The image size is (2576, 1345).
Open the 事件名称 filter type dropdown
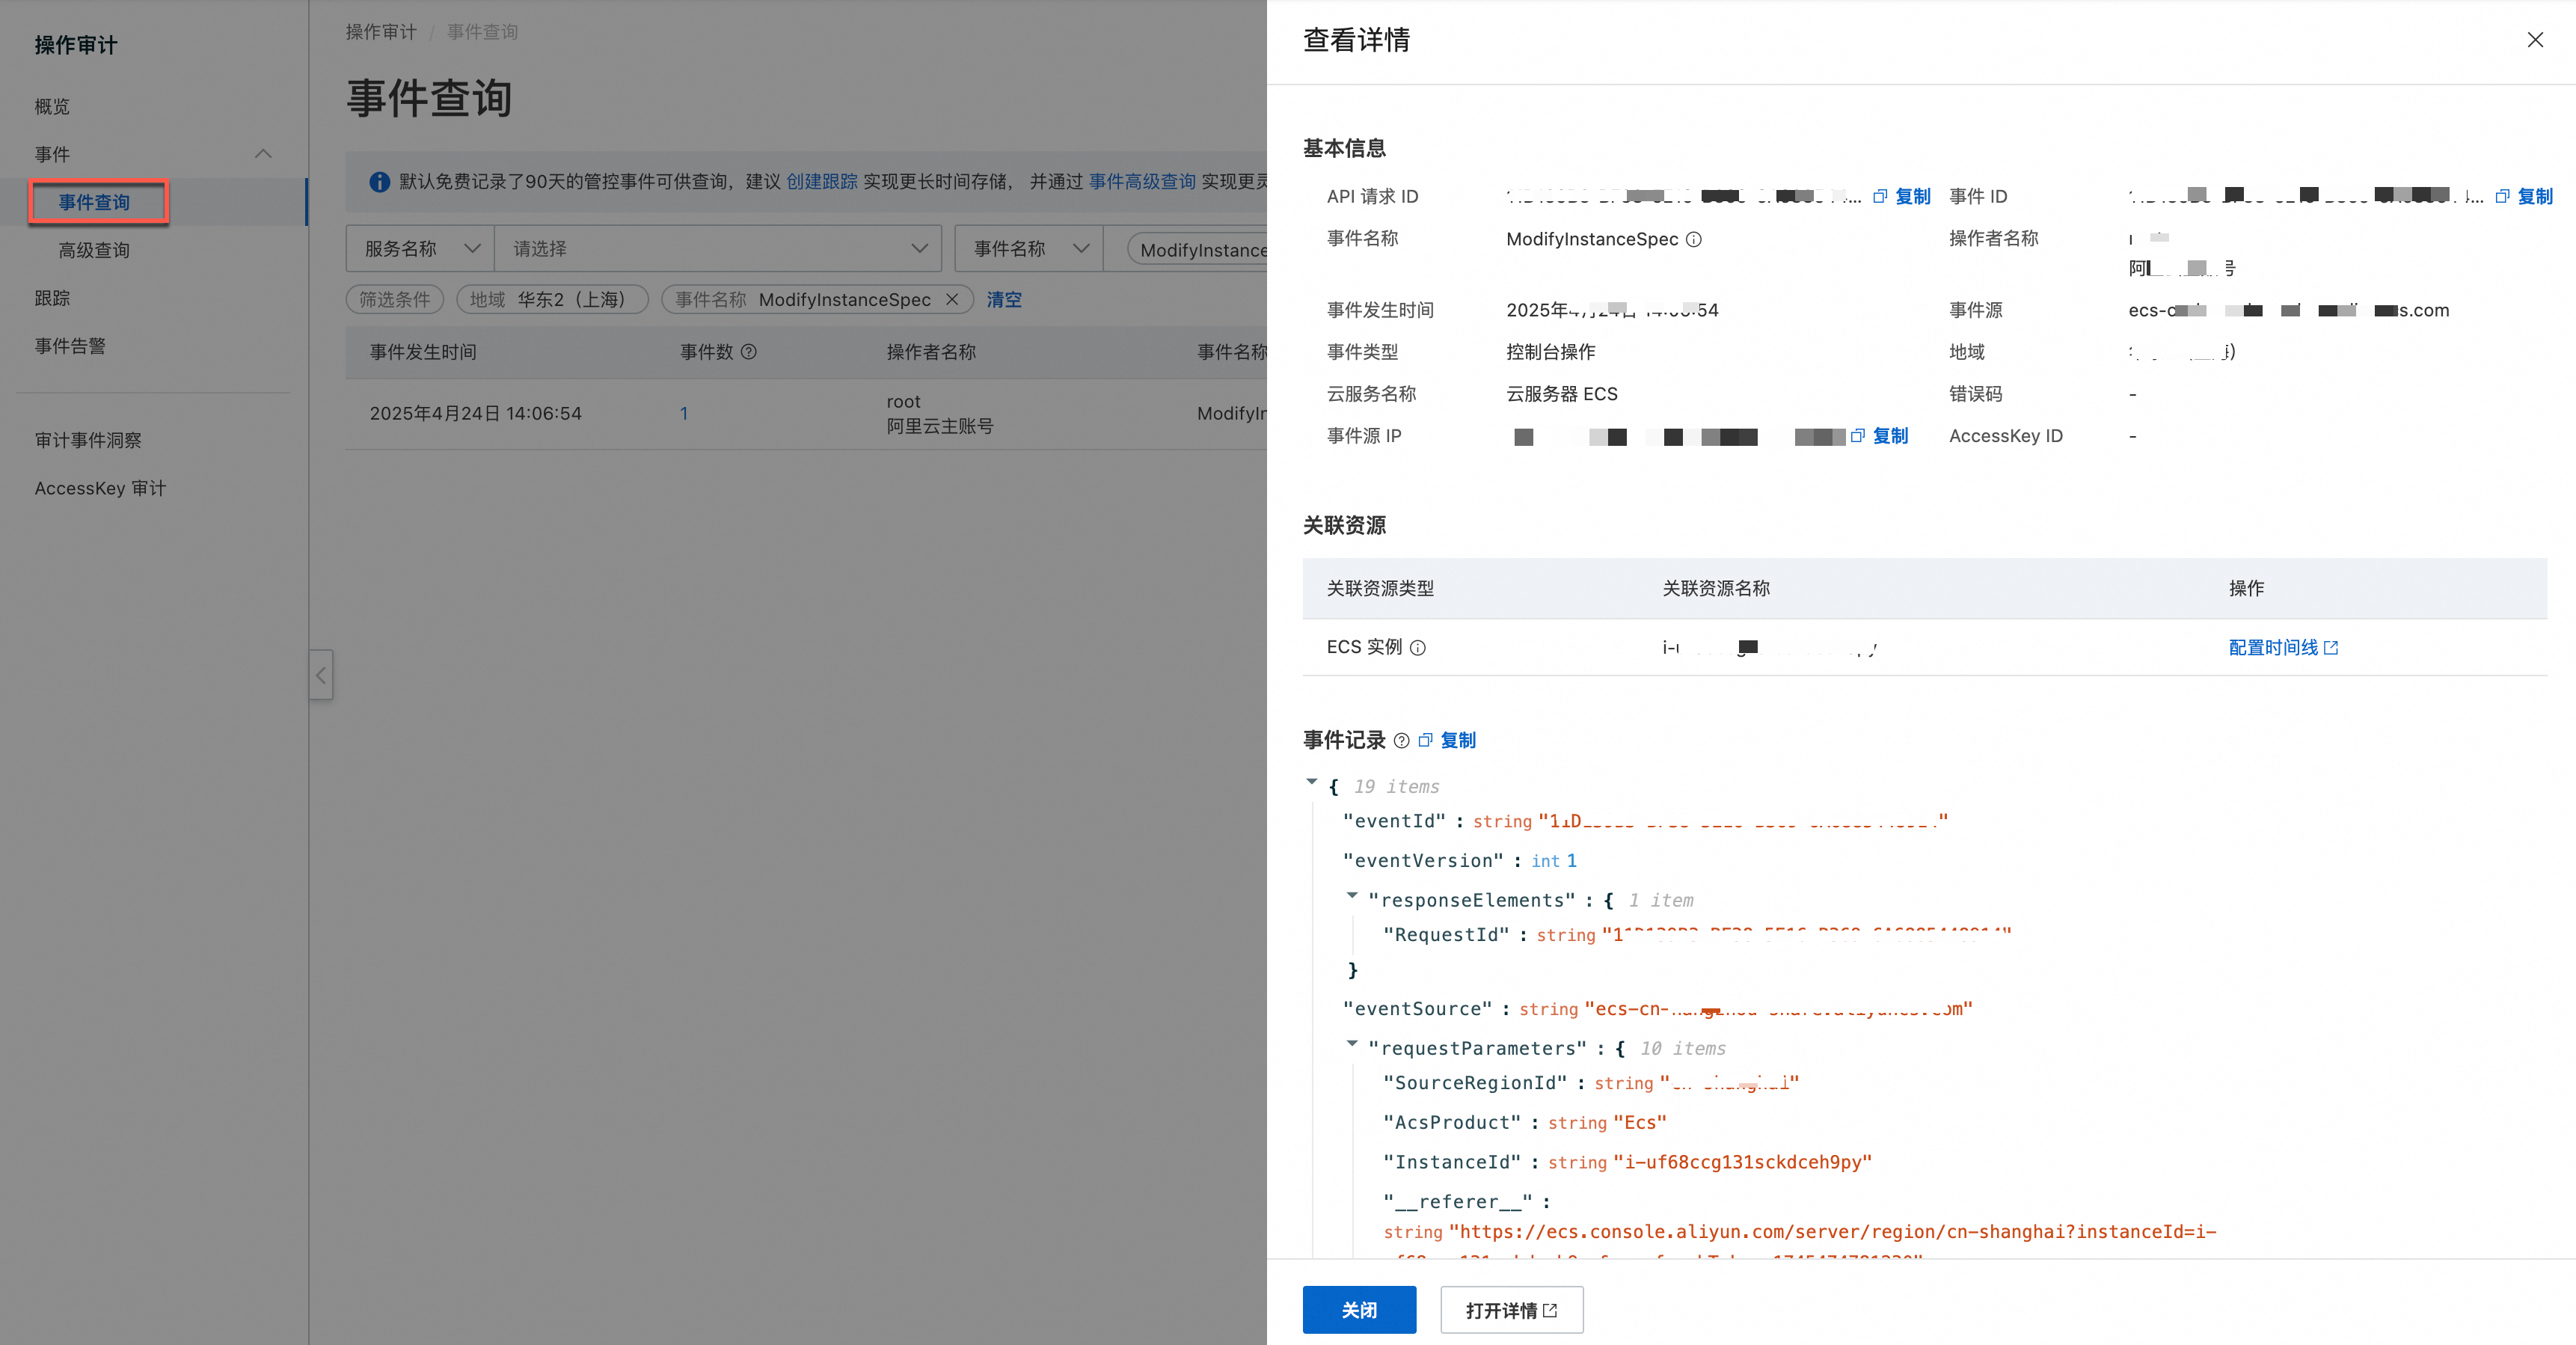point(1030,248)
